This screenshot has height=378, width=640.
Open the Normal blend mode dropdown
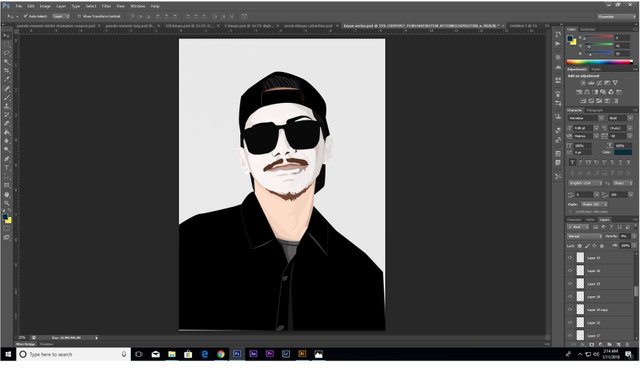pyautogui.click(x=584, y=236)
